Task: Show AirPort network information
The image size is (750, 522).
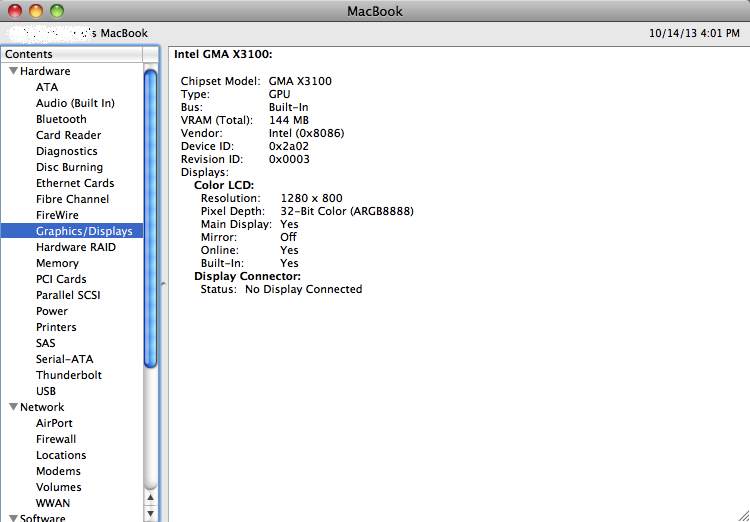Action: click(54, 423)
